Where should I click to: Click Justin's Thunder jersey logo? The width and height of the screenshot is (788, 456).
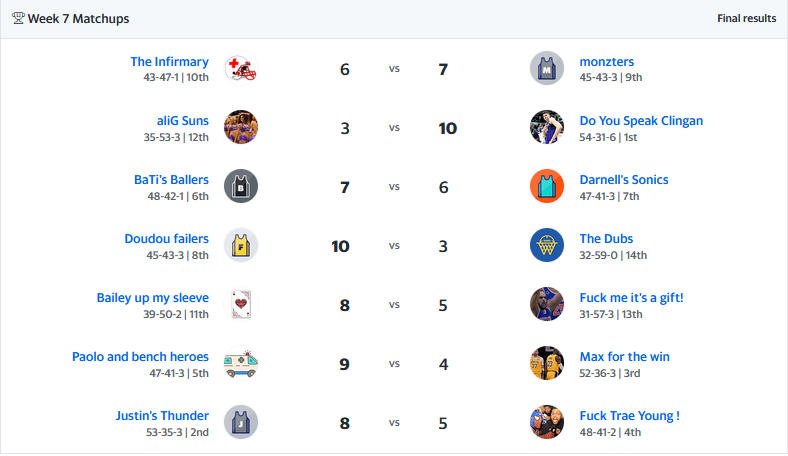[x=241, y=422]
